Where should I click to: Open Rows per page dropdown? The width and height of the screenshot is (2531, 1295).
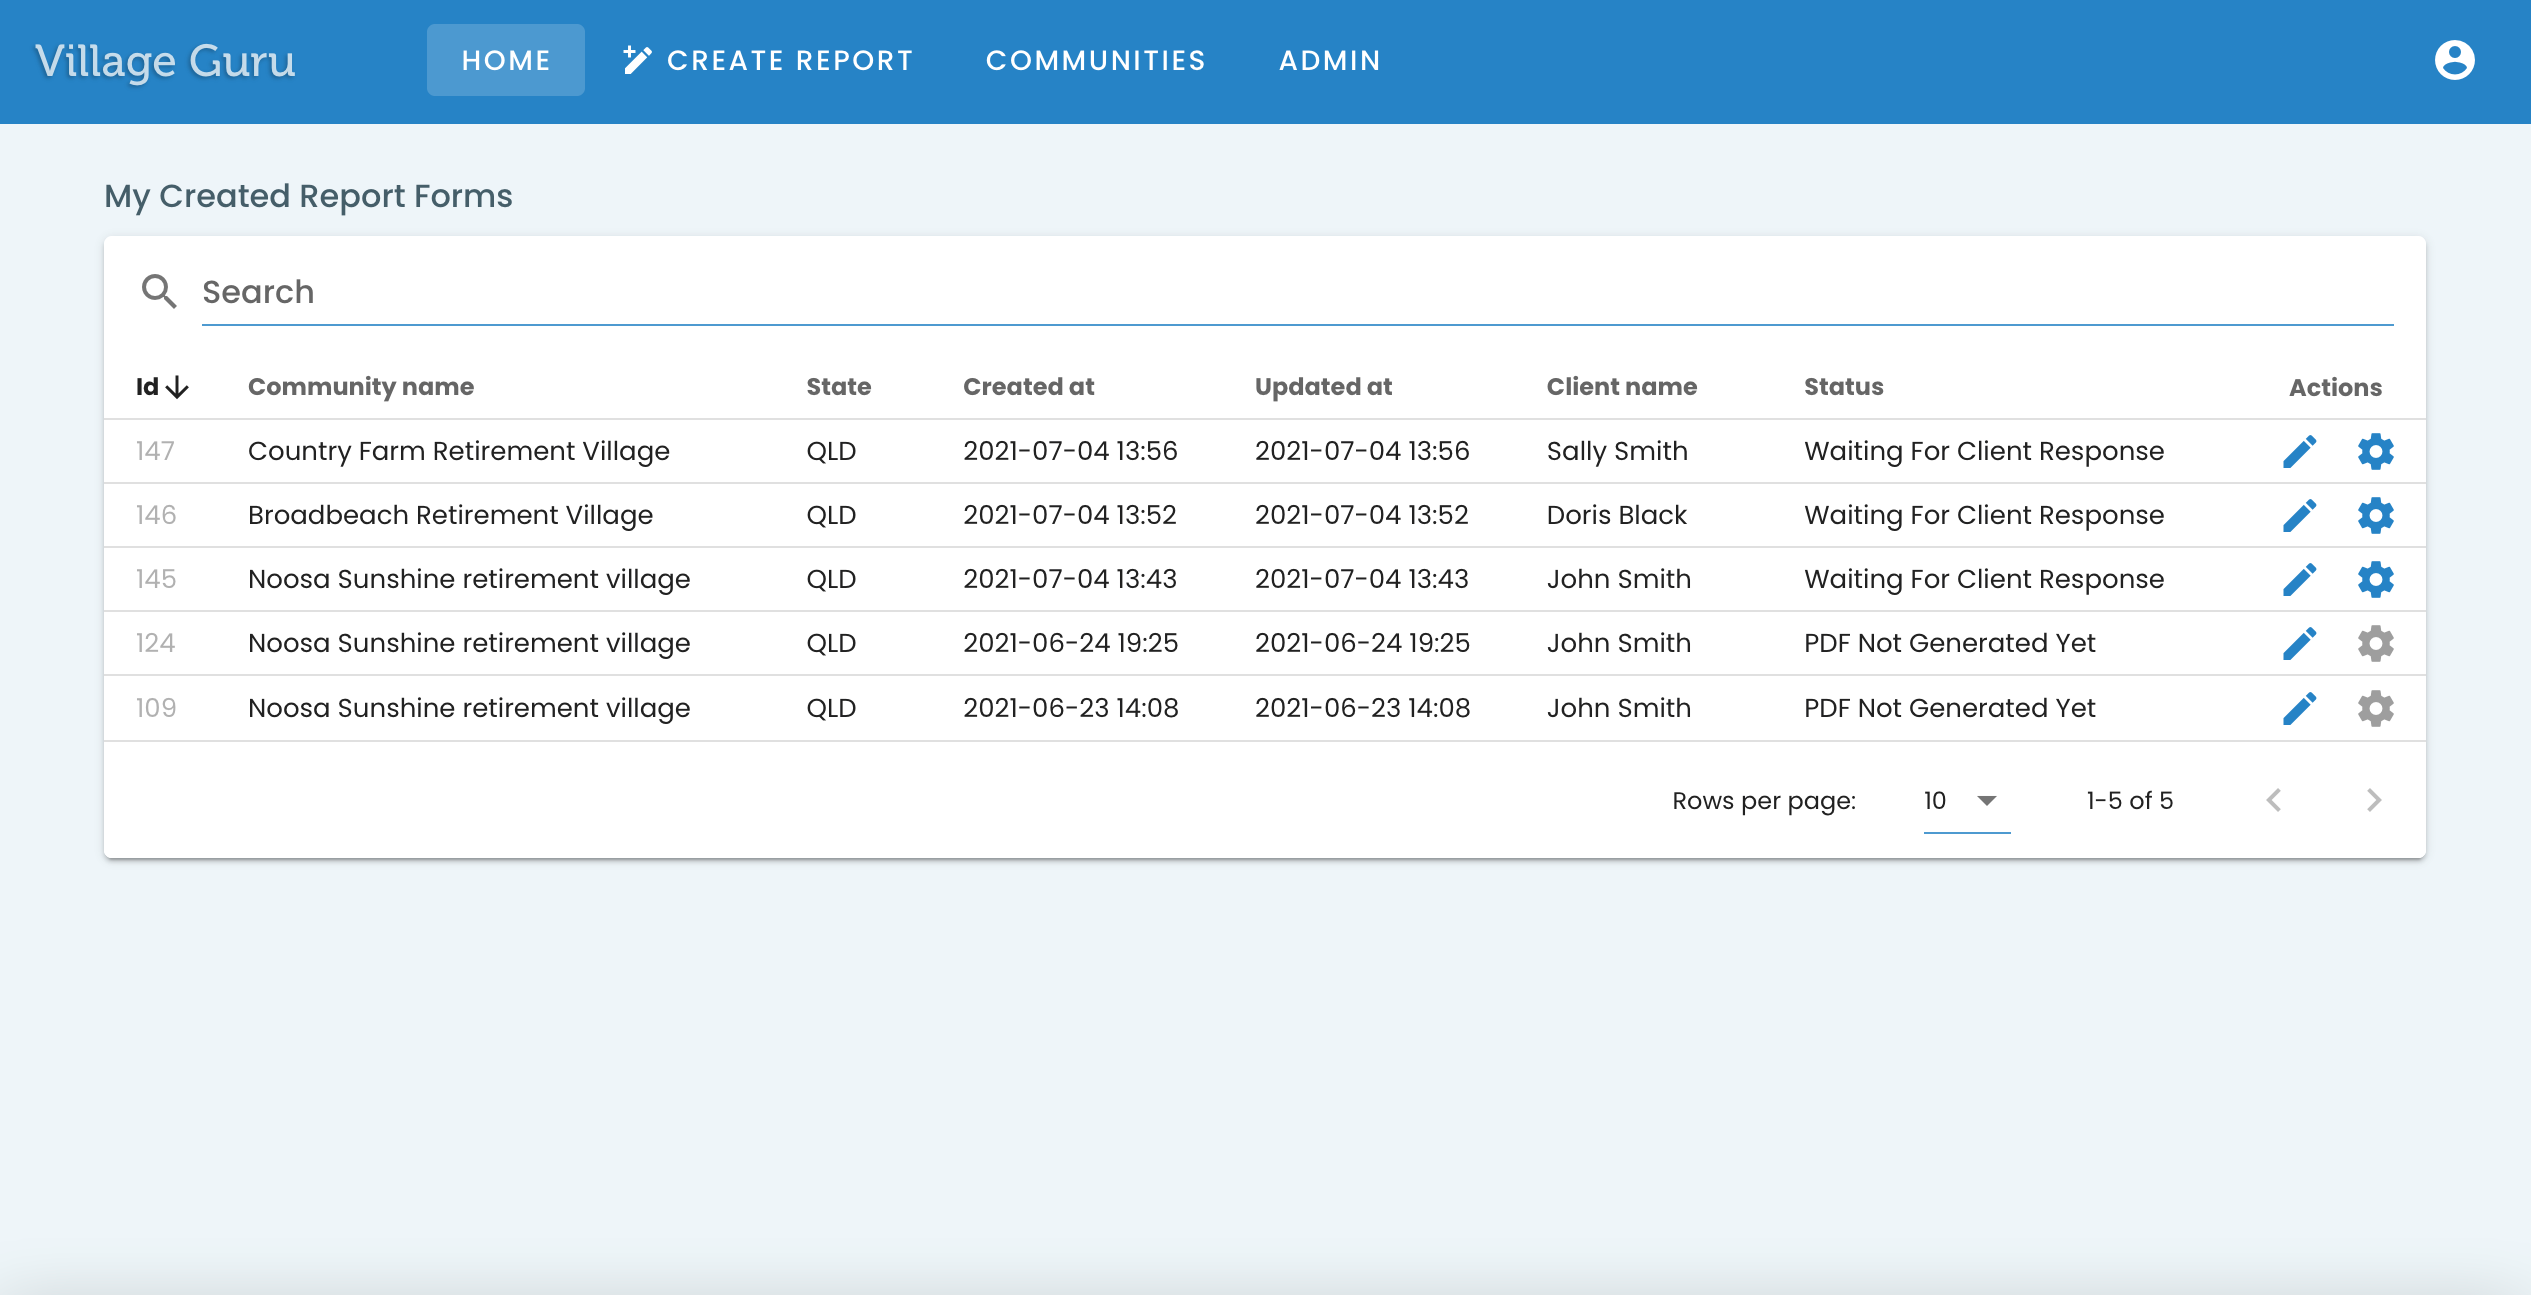[x=1965, y=801]
